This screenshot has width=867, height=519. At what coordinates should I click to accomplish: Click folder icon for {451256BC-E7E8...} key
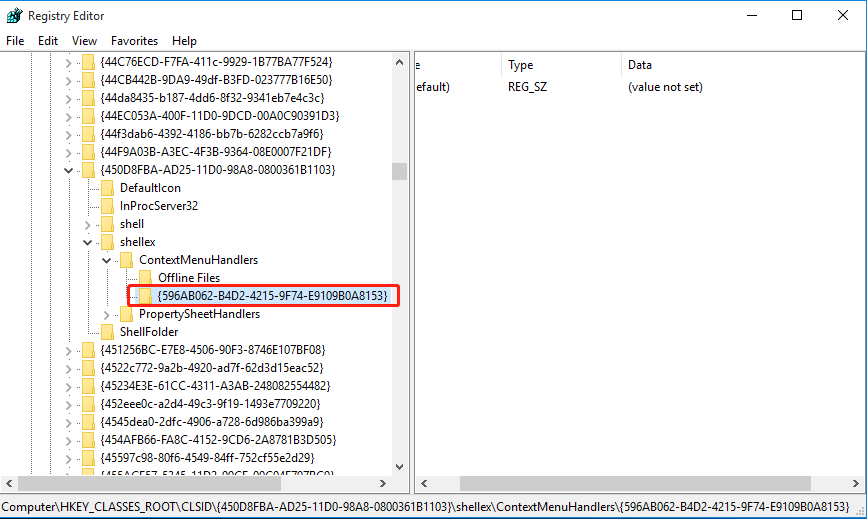pos(88,350)
